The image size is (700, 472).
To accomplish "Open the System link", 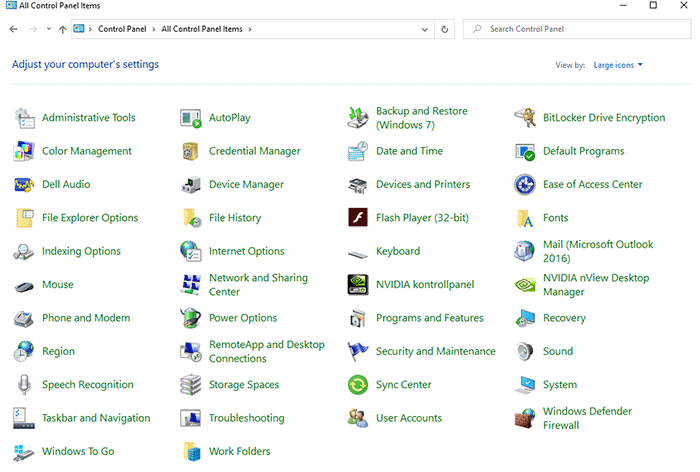I will 560,384.
